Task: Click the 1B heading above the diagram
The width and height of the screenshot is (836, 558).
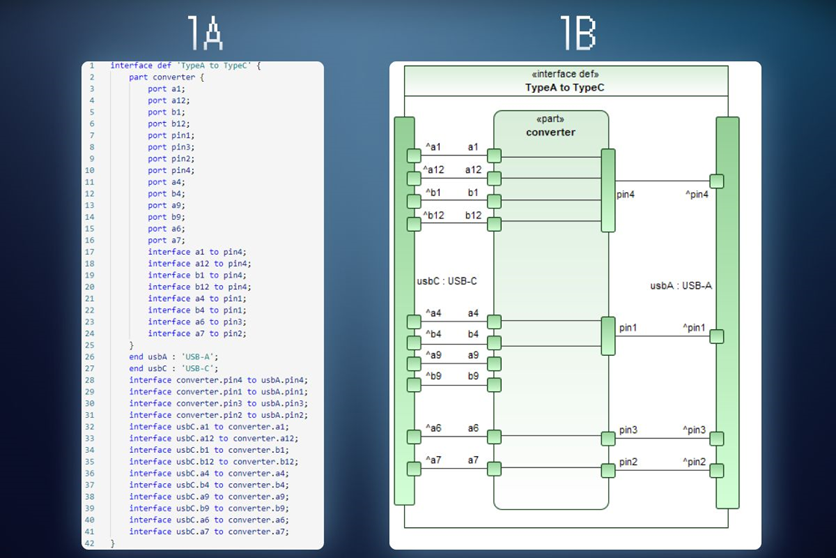Action: [x=577, y=33]
